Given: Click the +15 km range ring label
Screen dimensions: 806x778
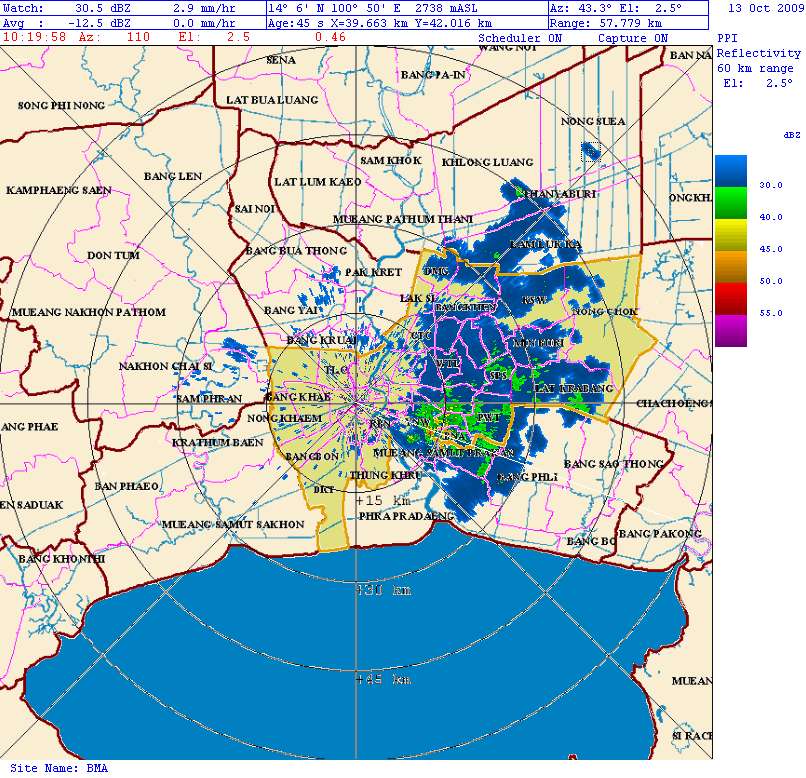Looking at the screenshot, I should pyautogui.click(x=383, y=499).
